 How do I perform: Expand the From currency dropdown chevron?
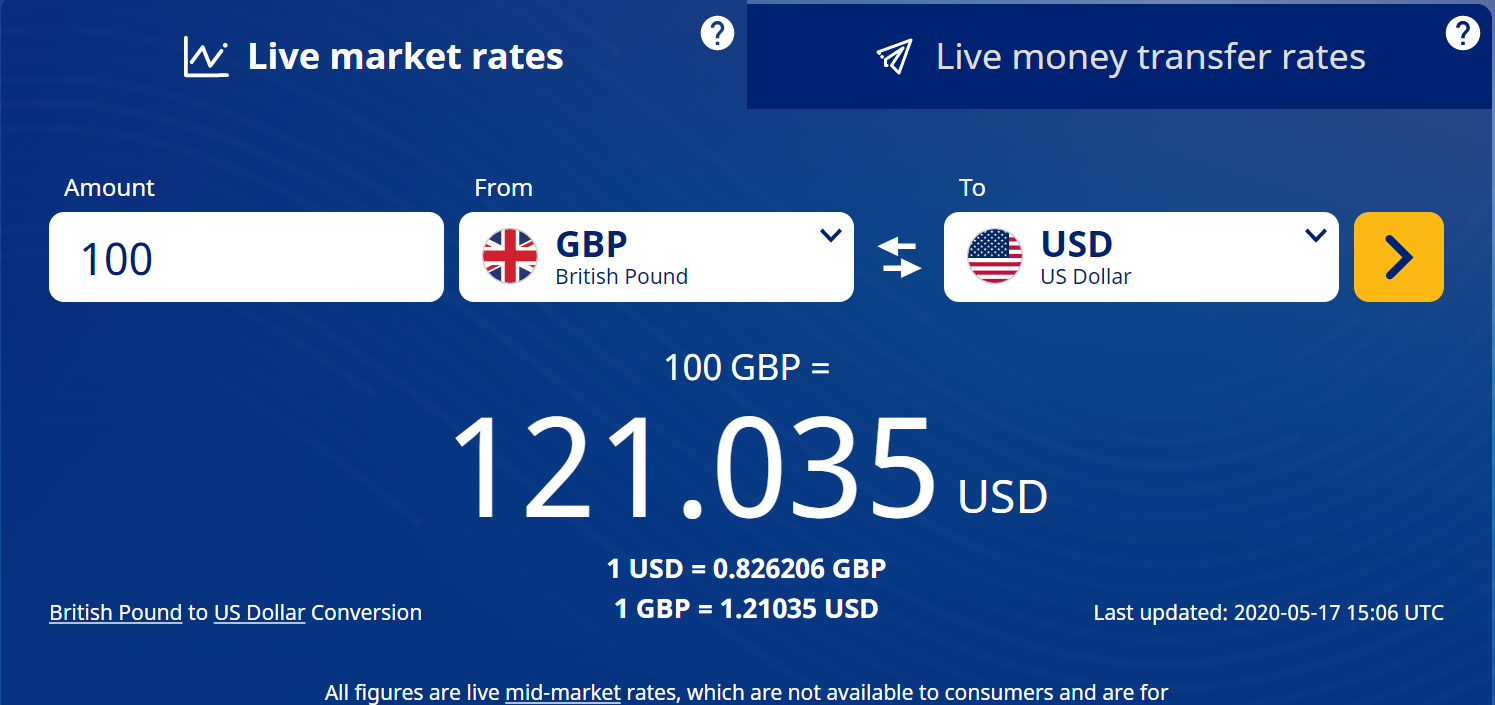(830, 236)
